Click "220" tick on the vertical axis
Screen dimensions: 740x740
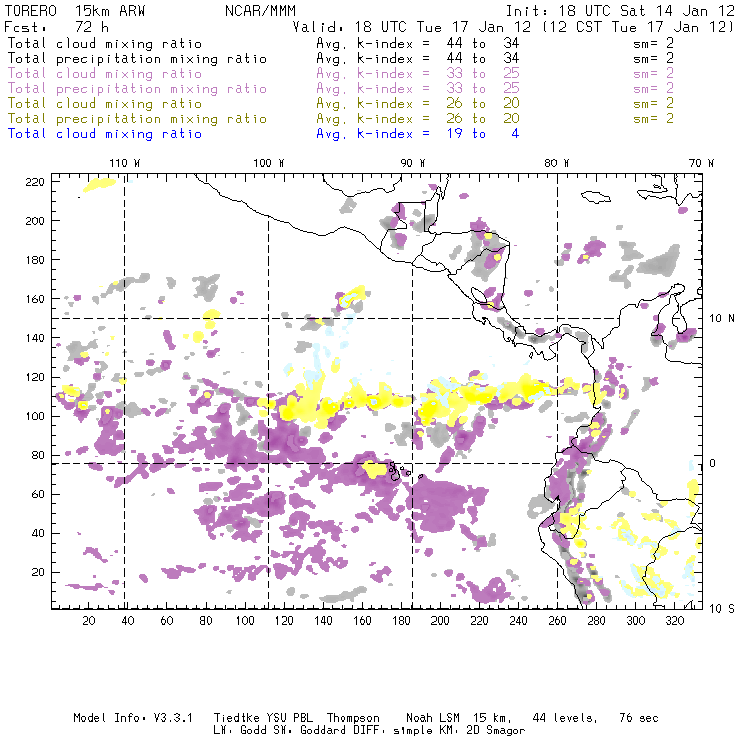click(x=35, y=182)
